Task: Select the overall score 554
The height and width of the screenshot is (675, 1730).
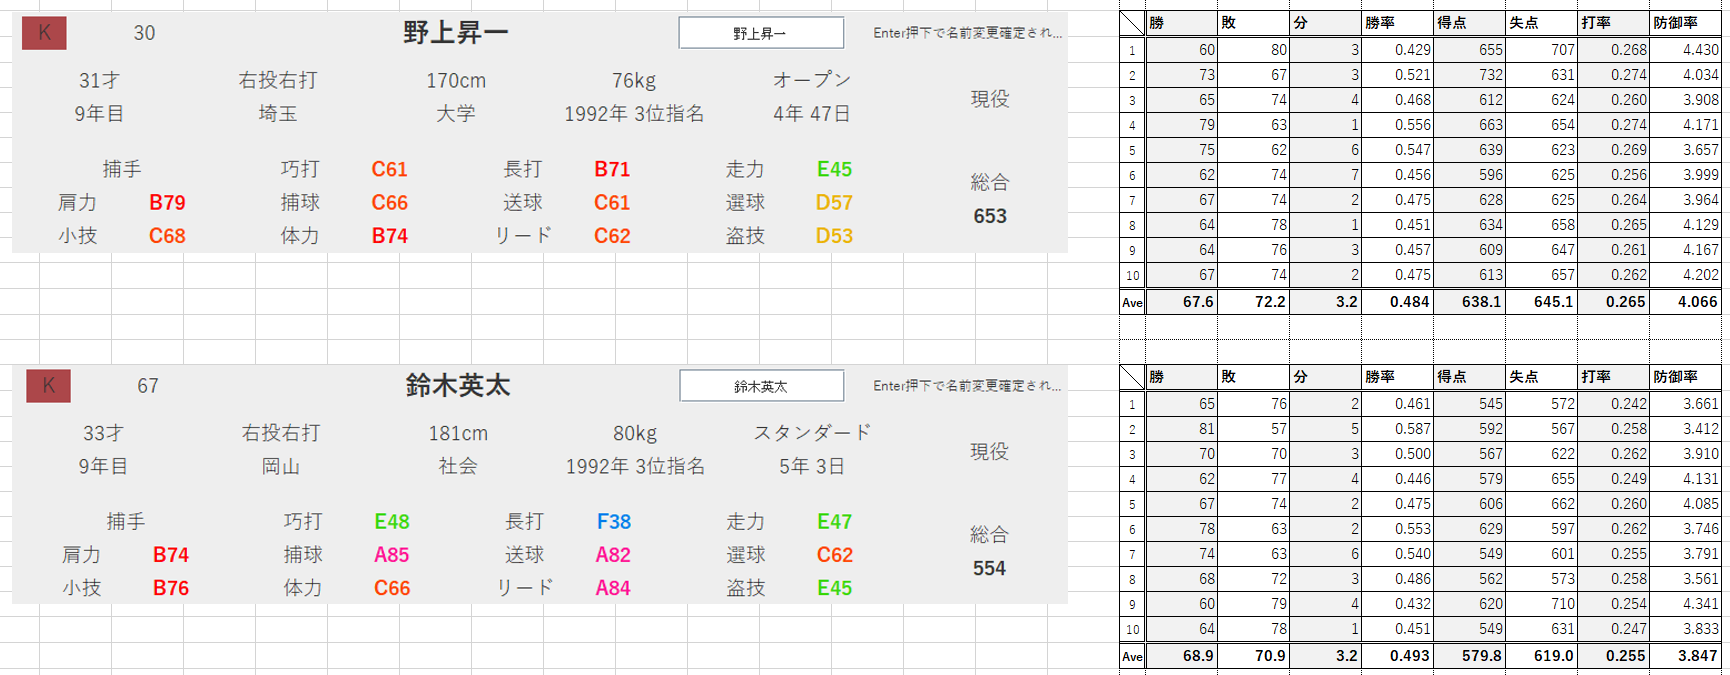Action: (x=989, y=568)
